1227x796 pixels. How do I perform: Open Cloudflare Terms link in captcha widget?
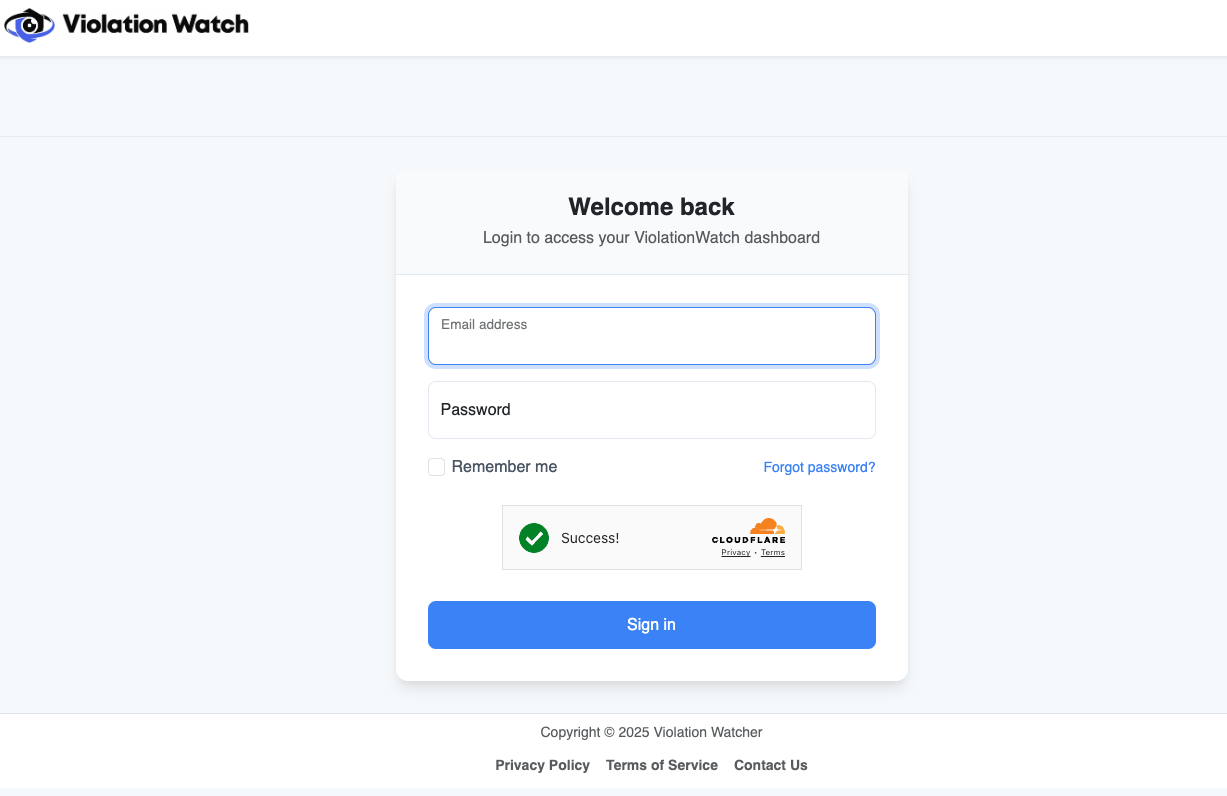click(x=773, y=553)
